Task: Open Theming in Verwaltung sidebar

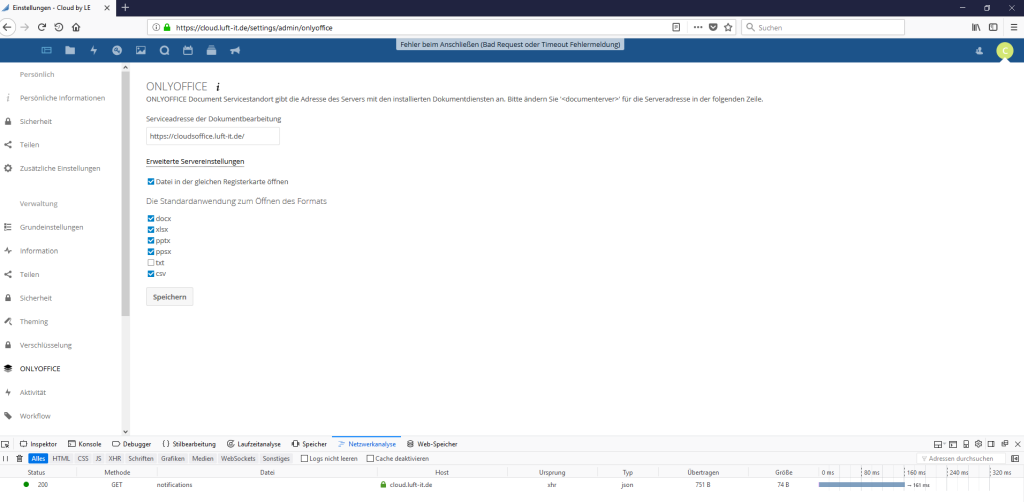Action: coord(34,322)
